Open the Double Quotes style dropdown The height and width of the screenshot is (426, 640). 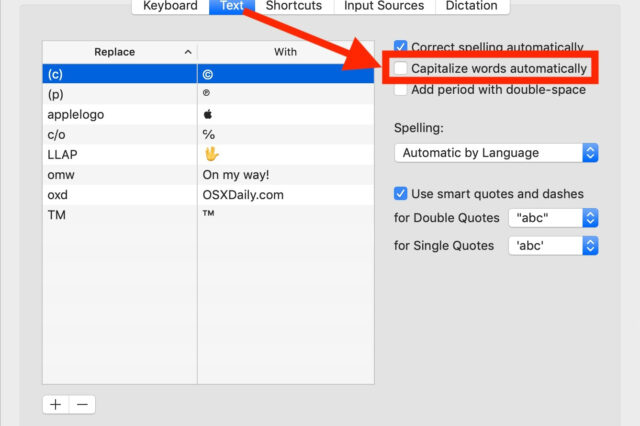pyautogui.click(x=553, y=218)
